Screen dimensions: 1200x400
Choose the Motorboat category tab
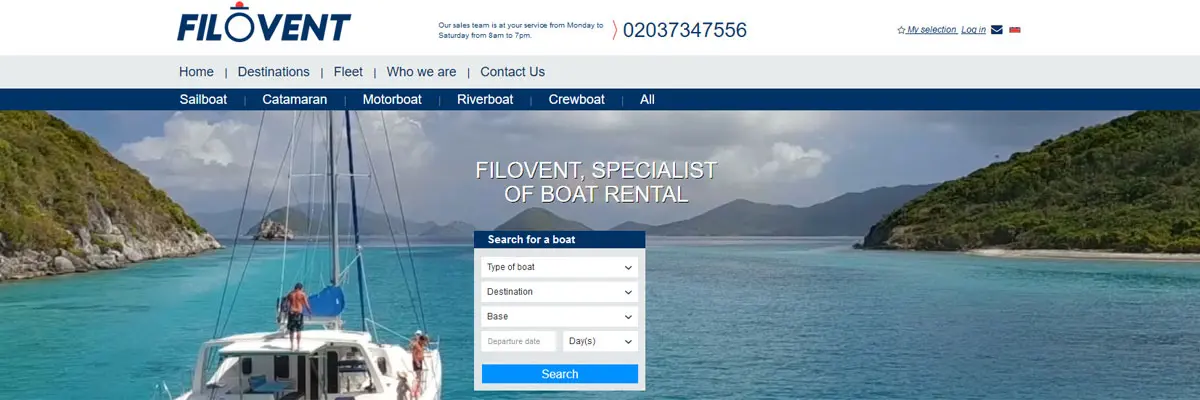[392, 100]
